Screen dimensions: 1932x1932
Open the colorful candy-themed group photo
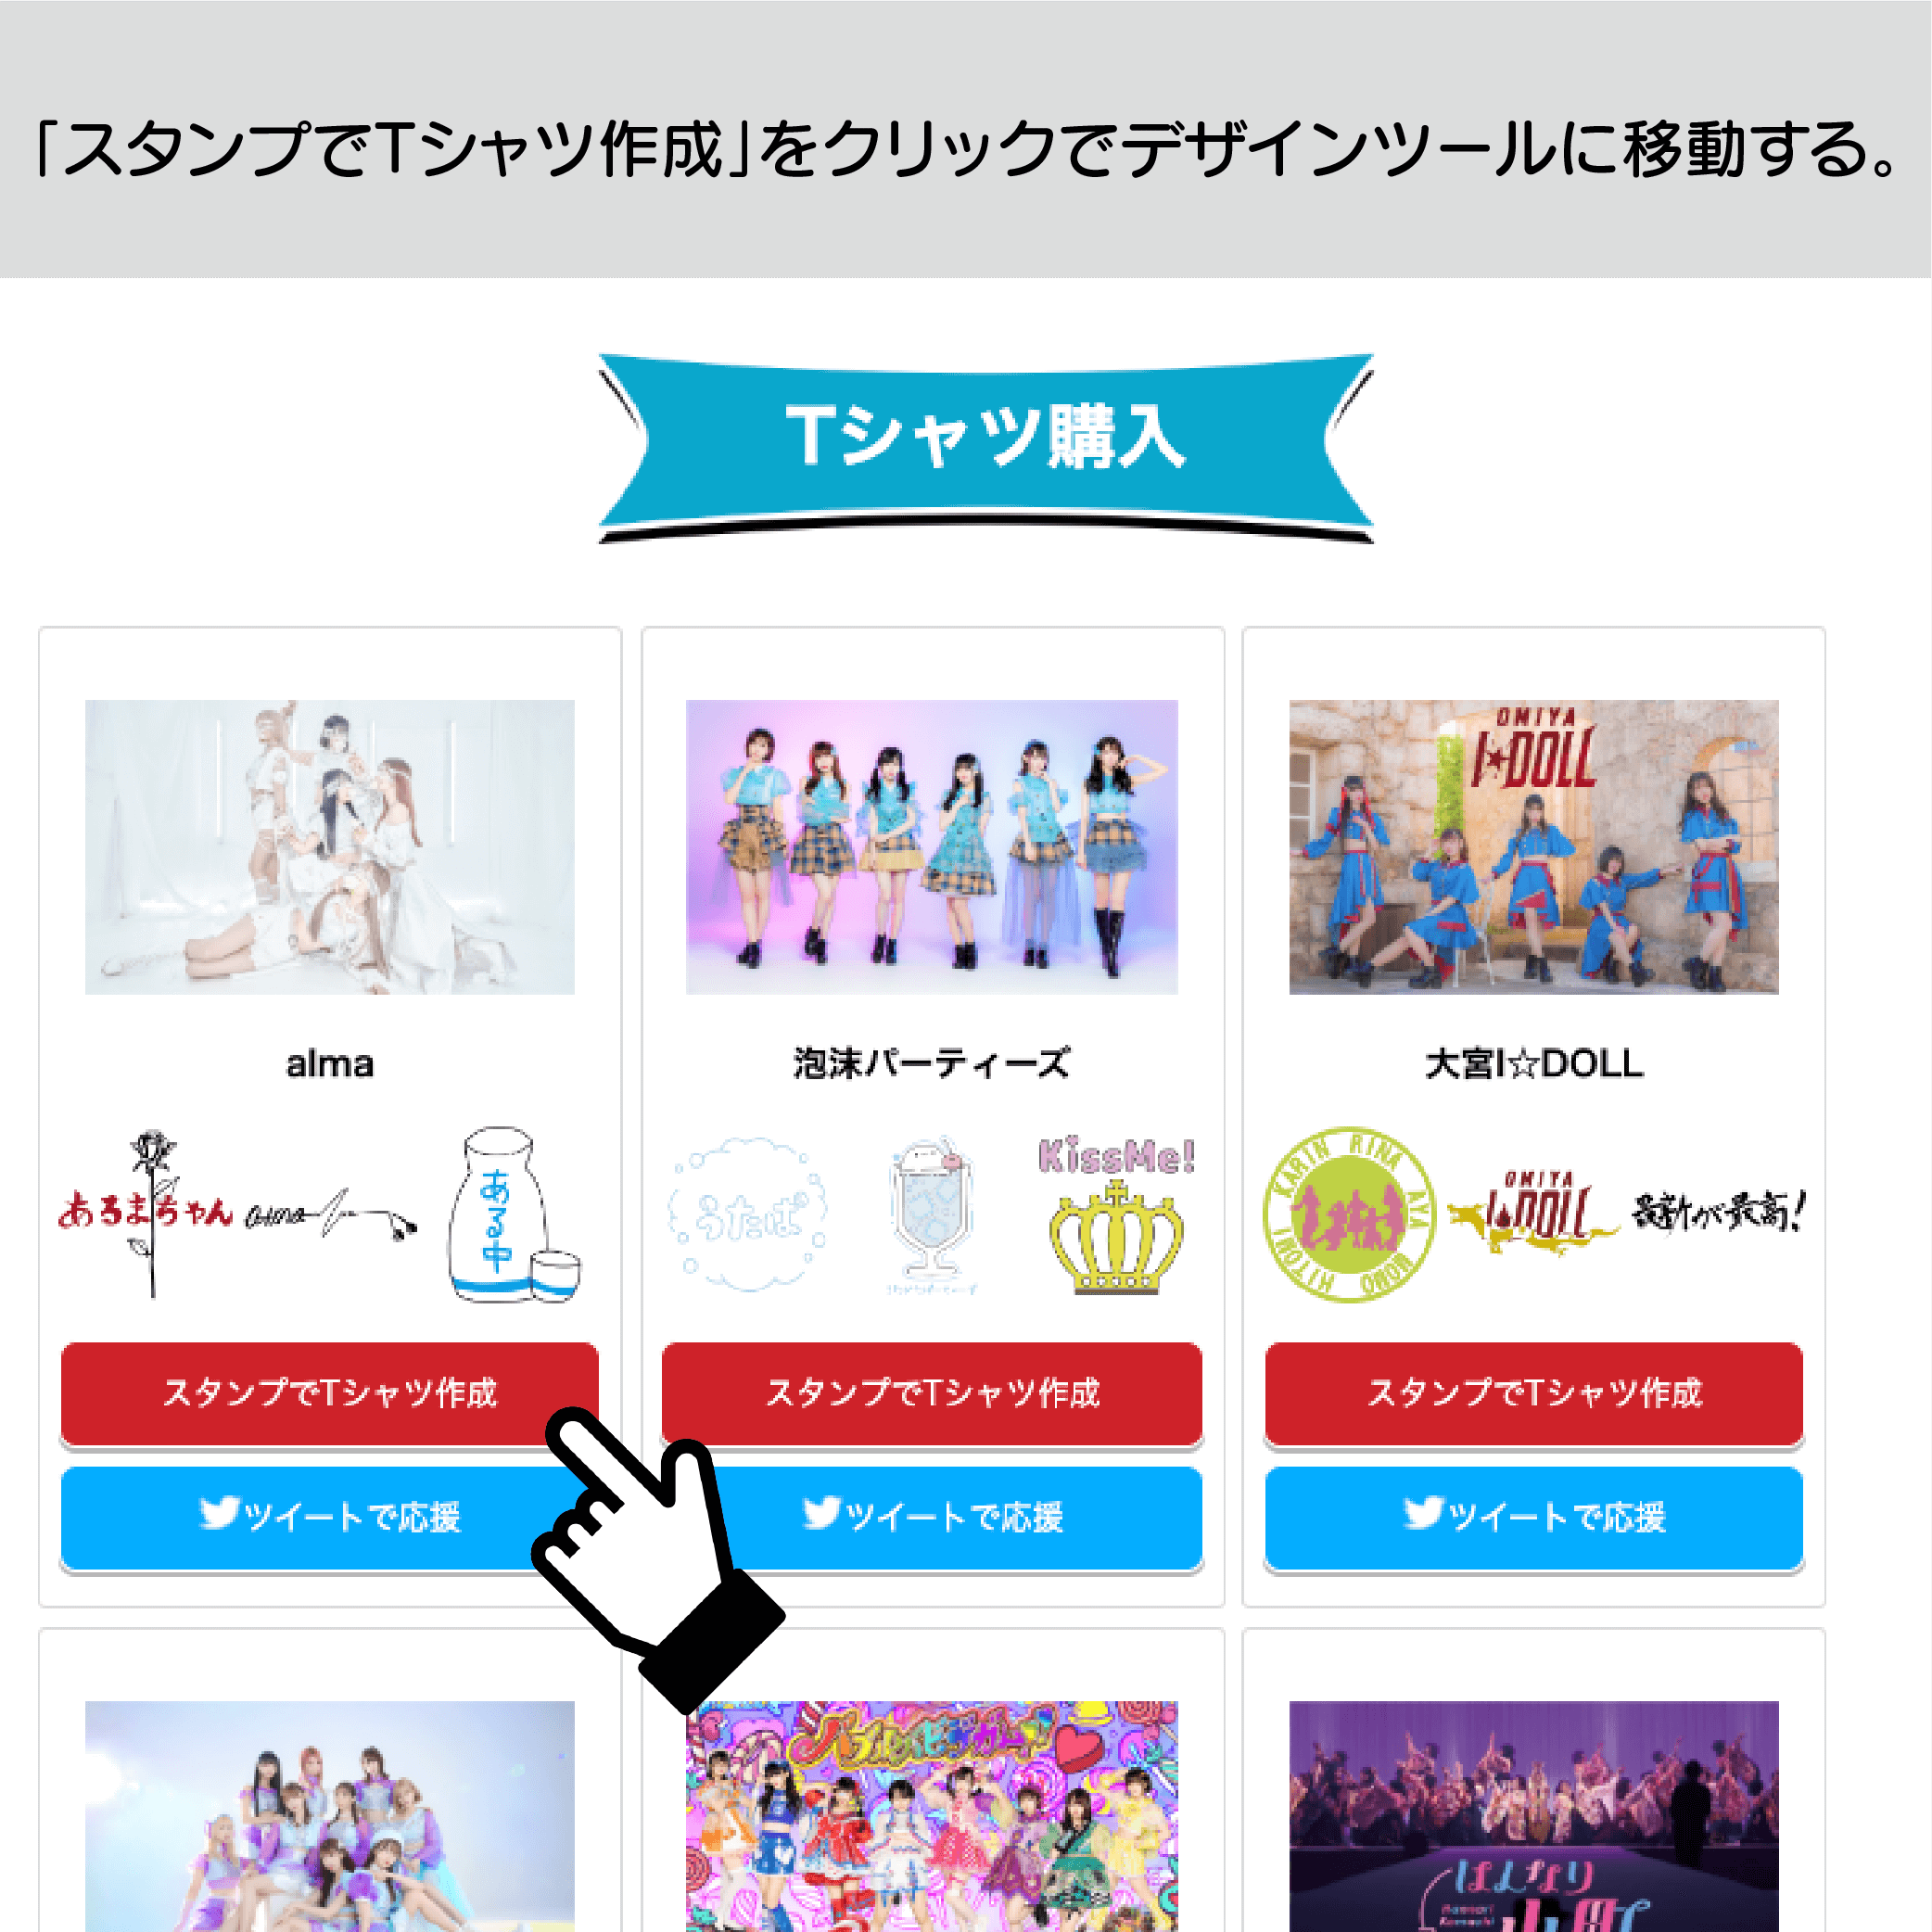tap(932, 1816)
